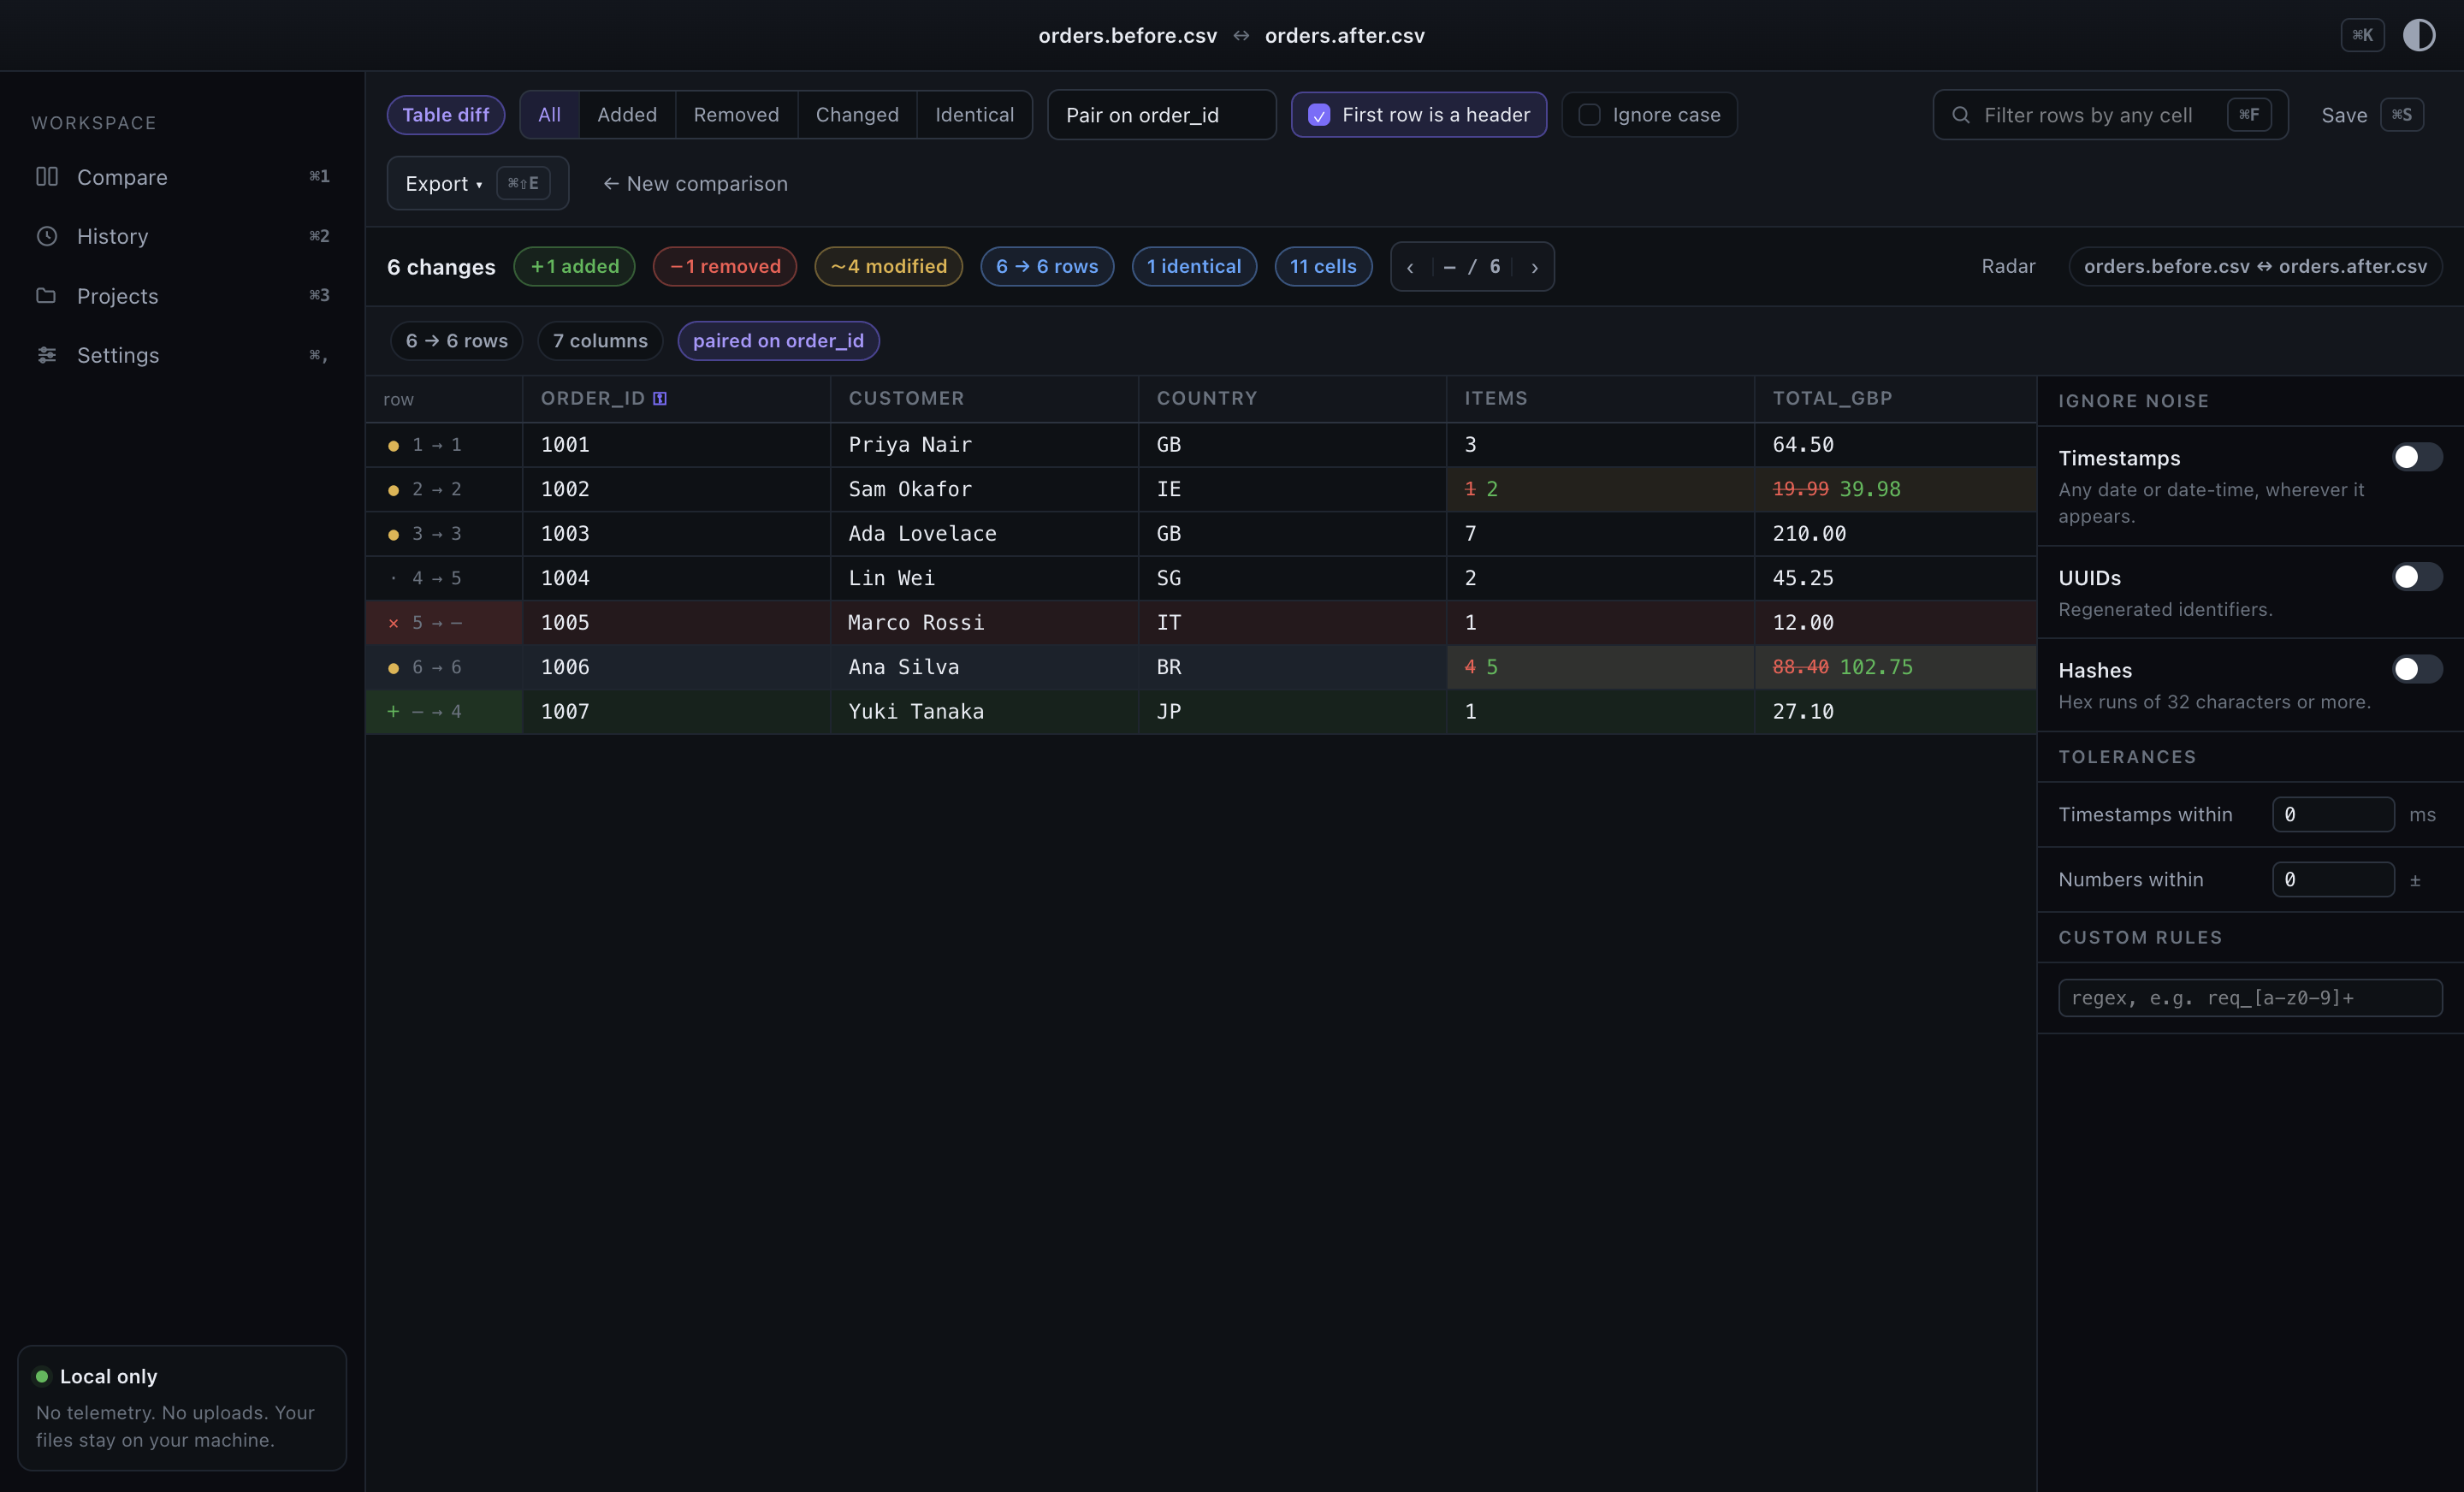The height and width of the screenshot is (1492, 2464).
Task: Turn on the Timestamps noise toggle
Action: tap(2416, 457)
